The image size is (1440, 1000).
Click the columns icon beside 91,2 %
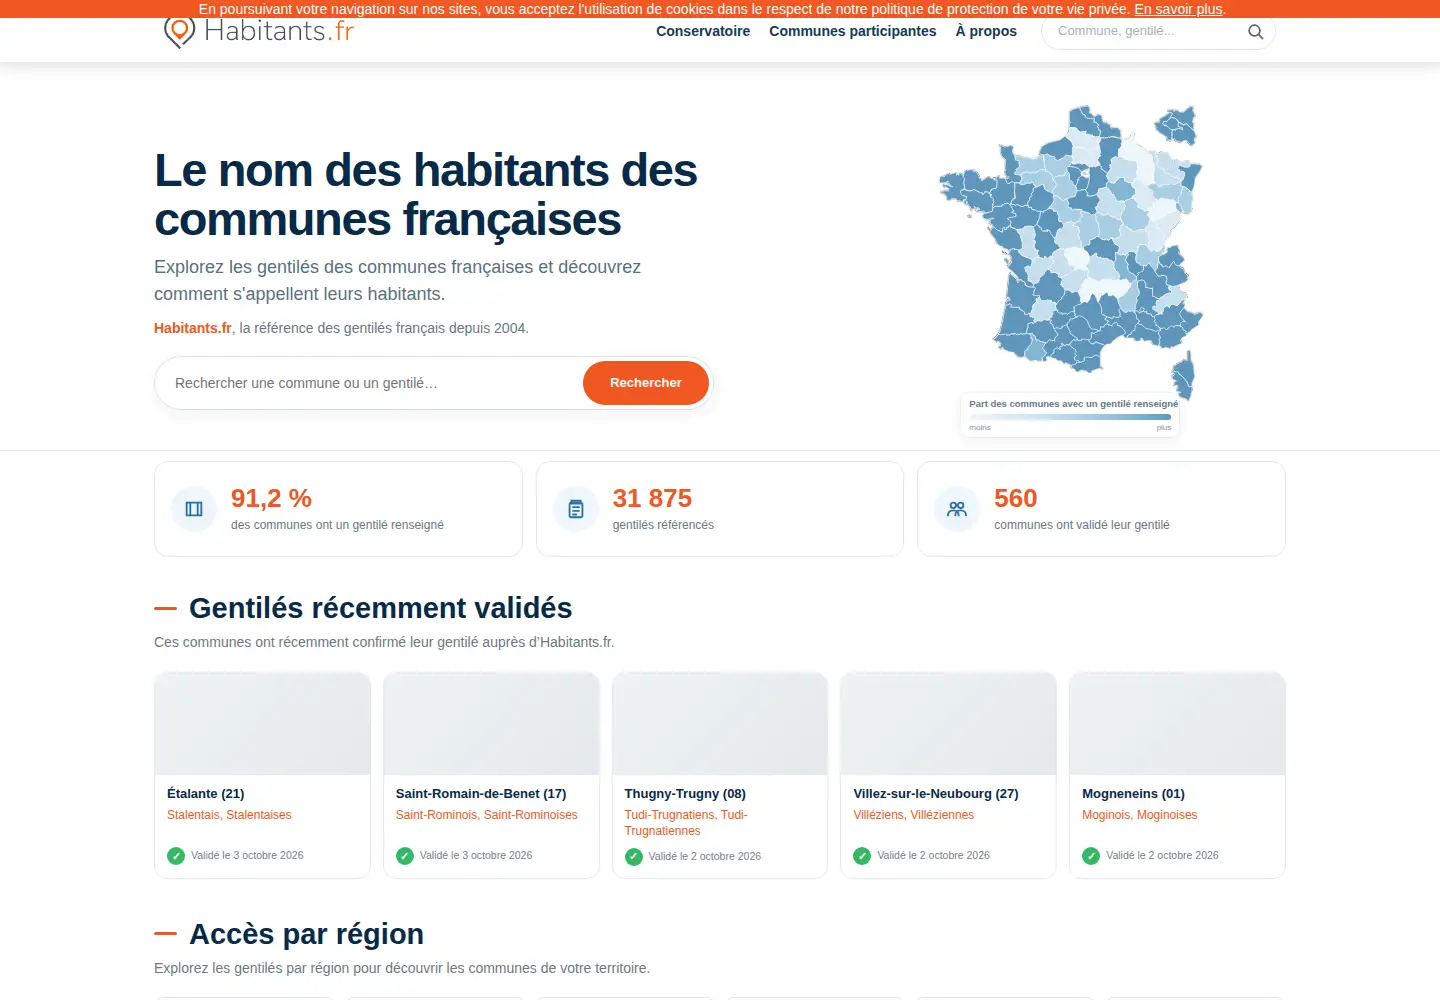[194, 509]
